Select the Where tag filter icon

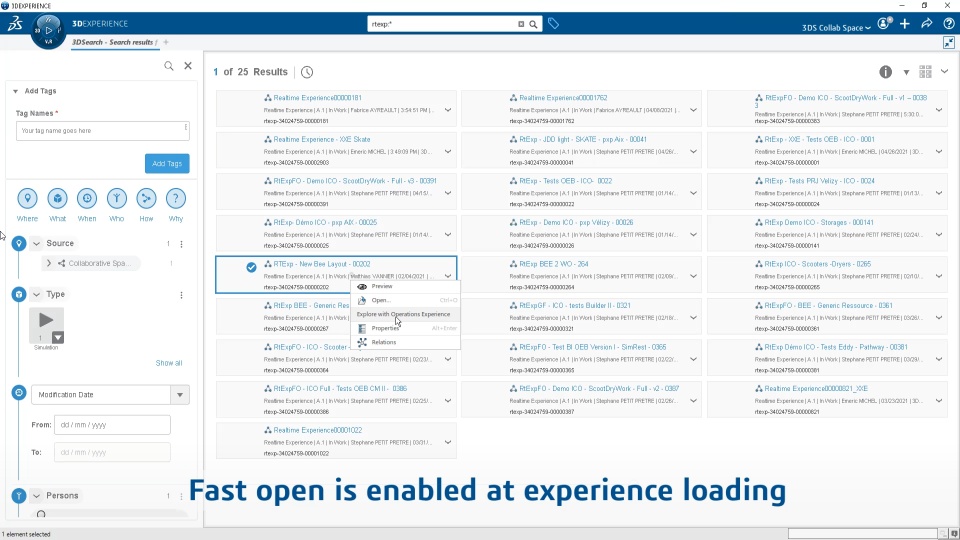pos(27,198)
